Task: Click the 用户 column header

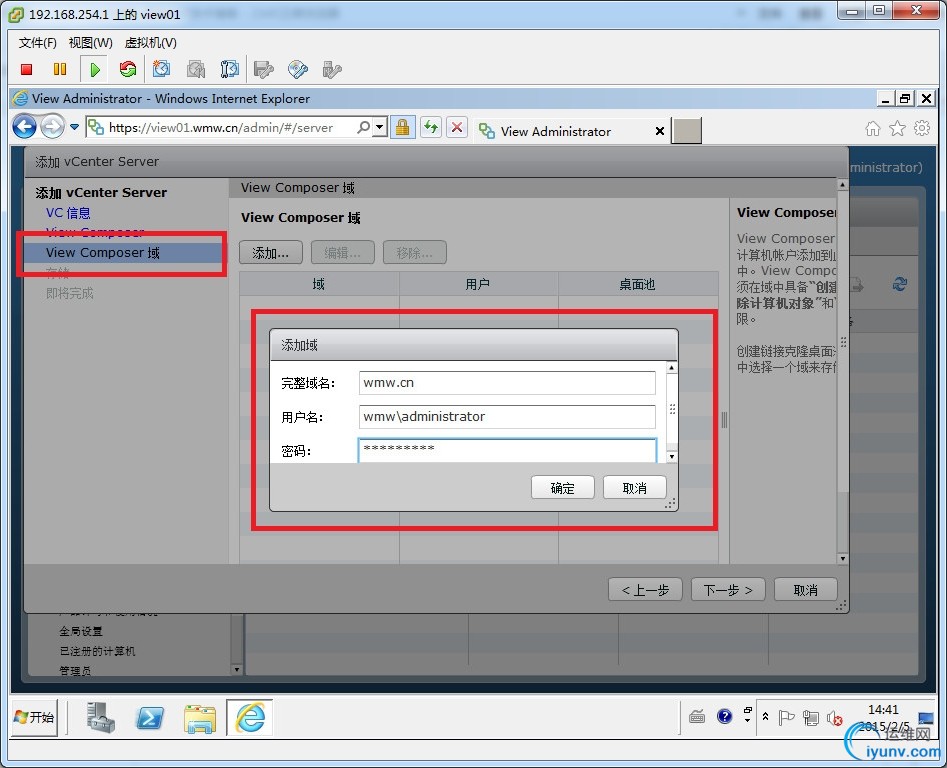Action: 478,284
